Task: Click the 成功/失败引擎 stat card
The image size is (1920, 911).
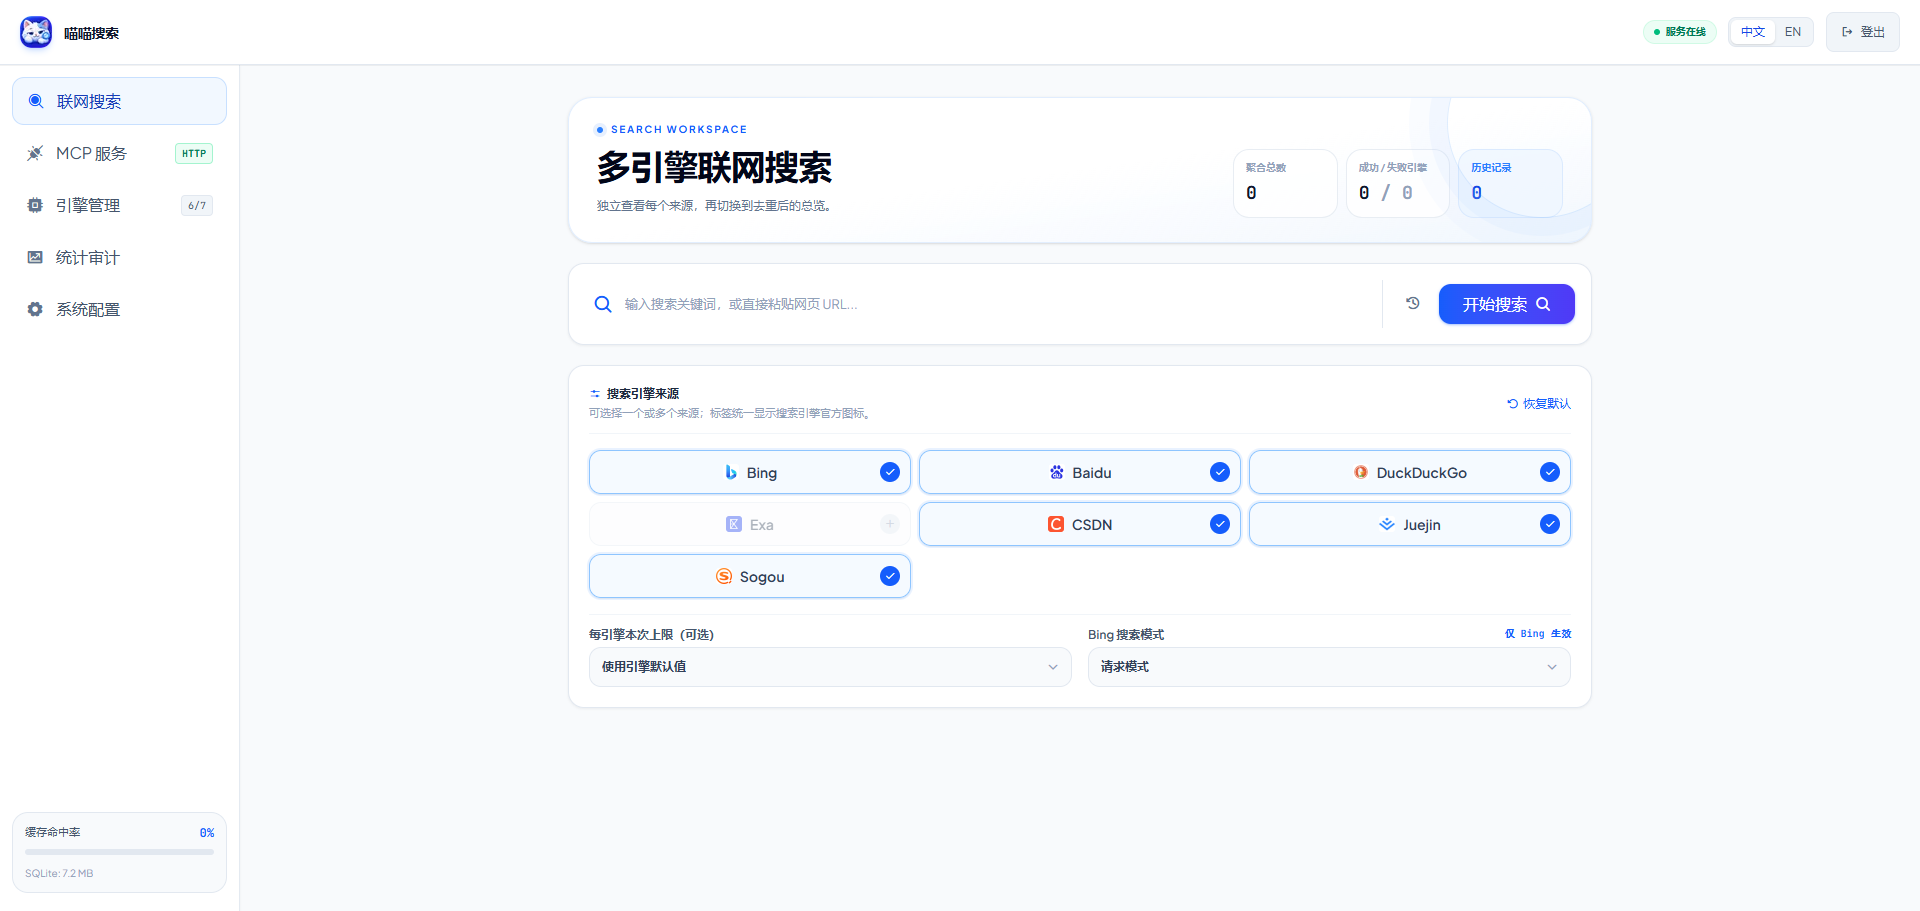Action: [1398, 183]
